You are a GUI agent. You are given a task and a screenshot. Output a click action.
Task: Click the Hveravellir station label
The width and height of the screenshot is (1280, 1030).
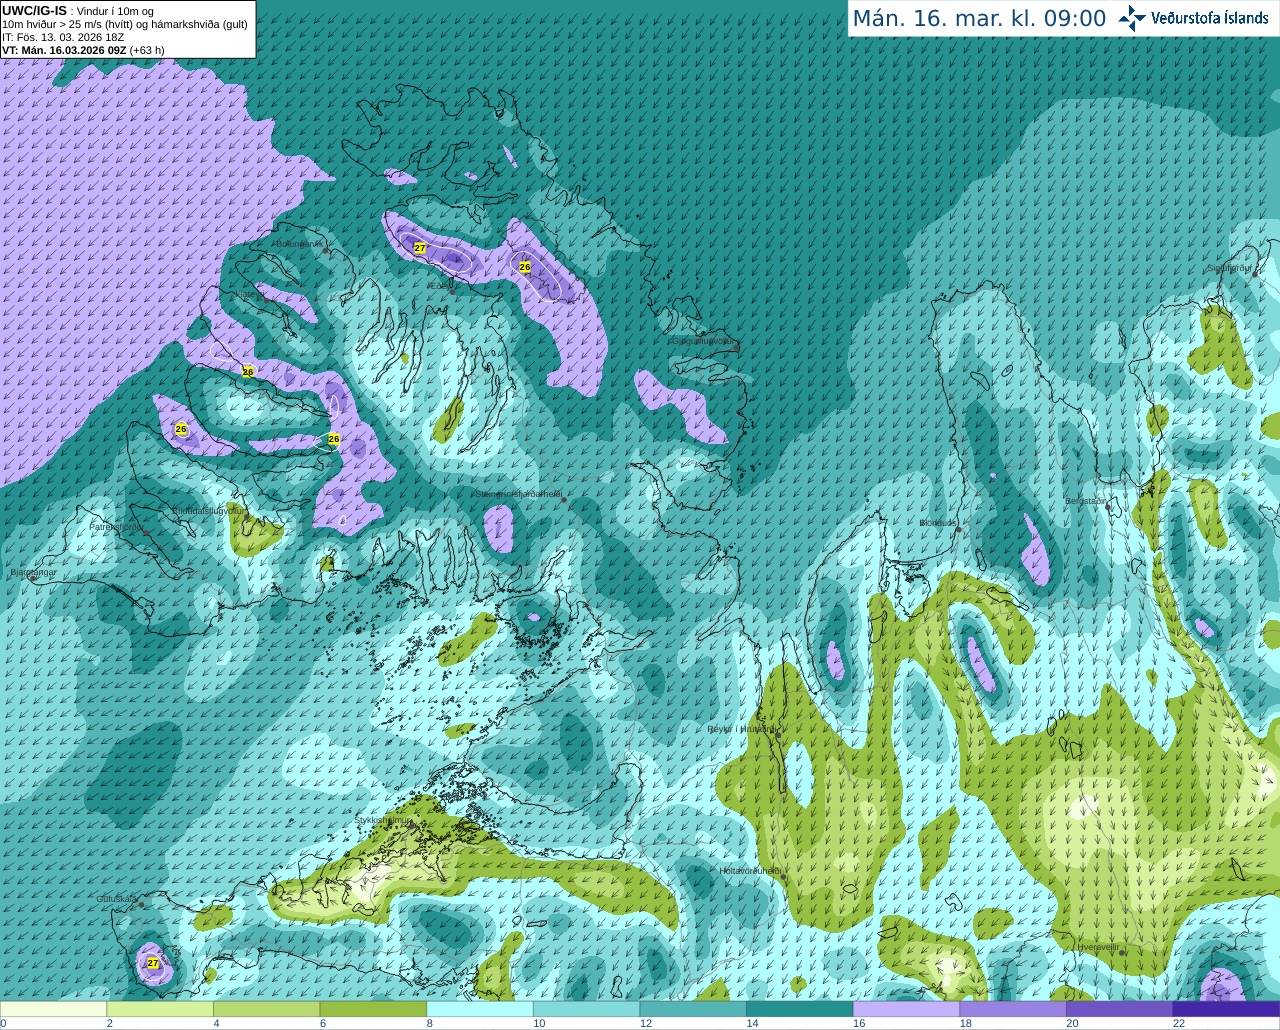(x=1098, y=946)
